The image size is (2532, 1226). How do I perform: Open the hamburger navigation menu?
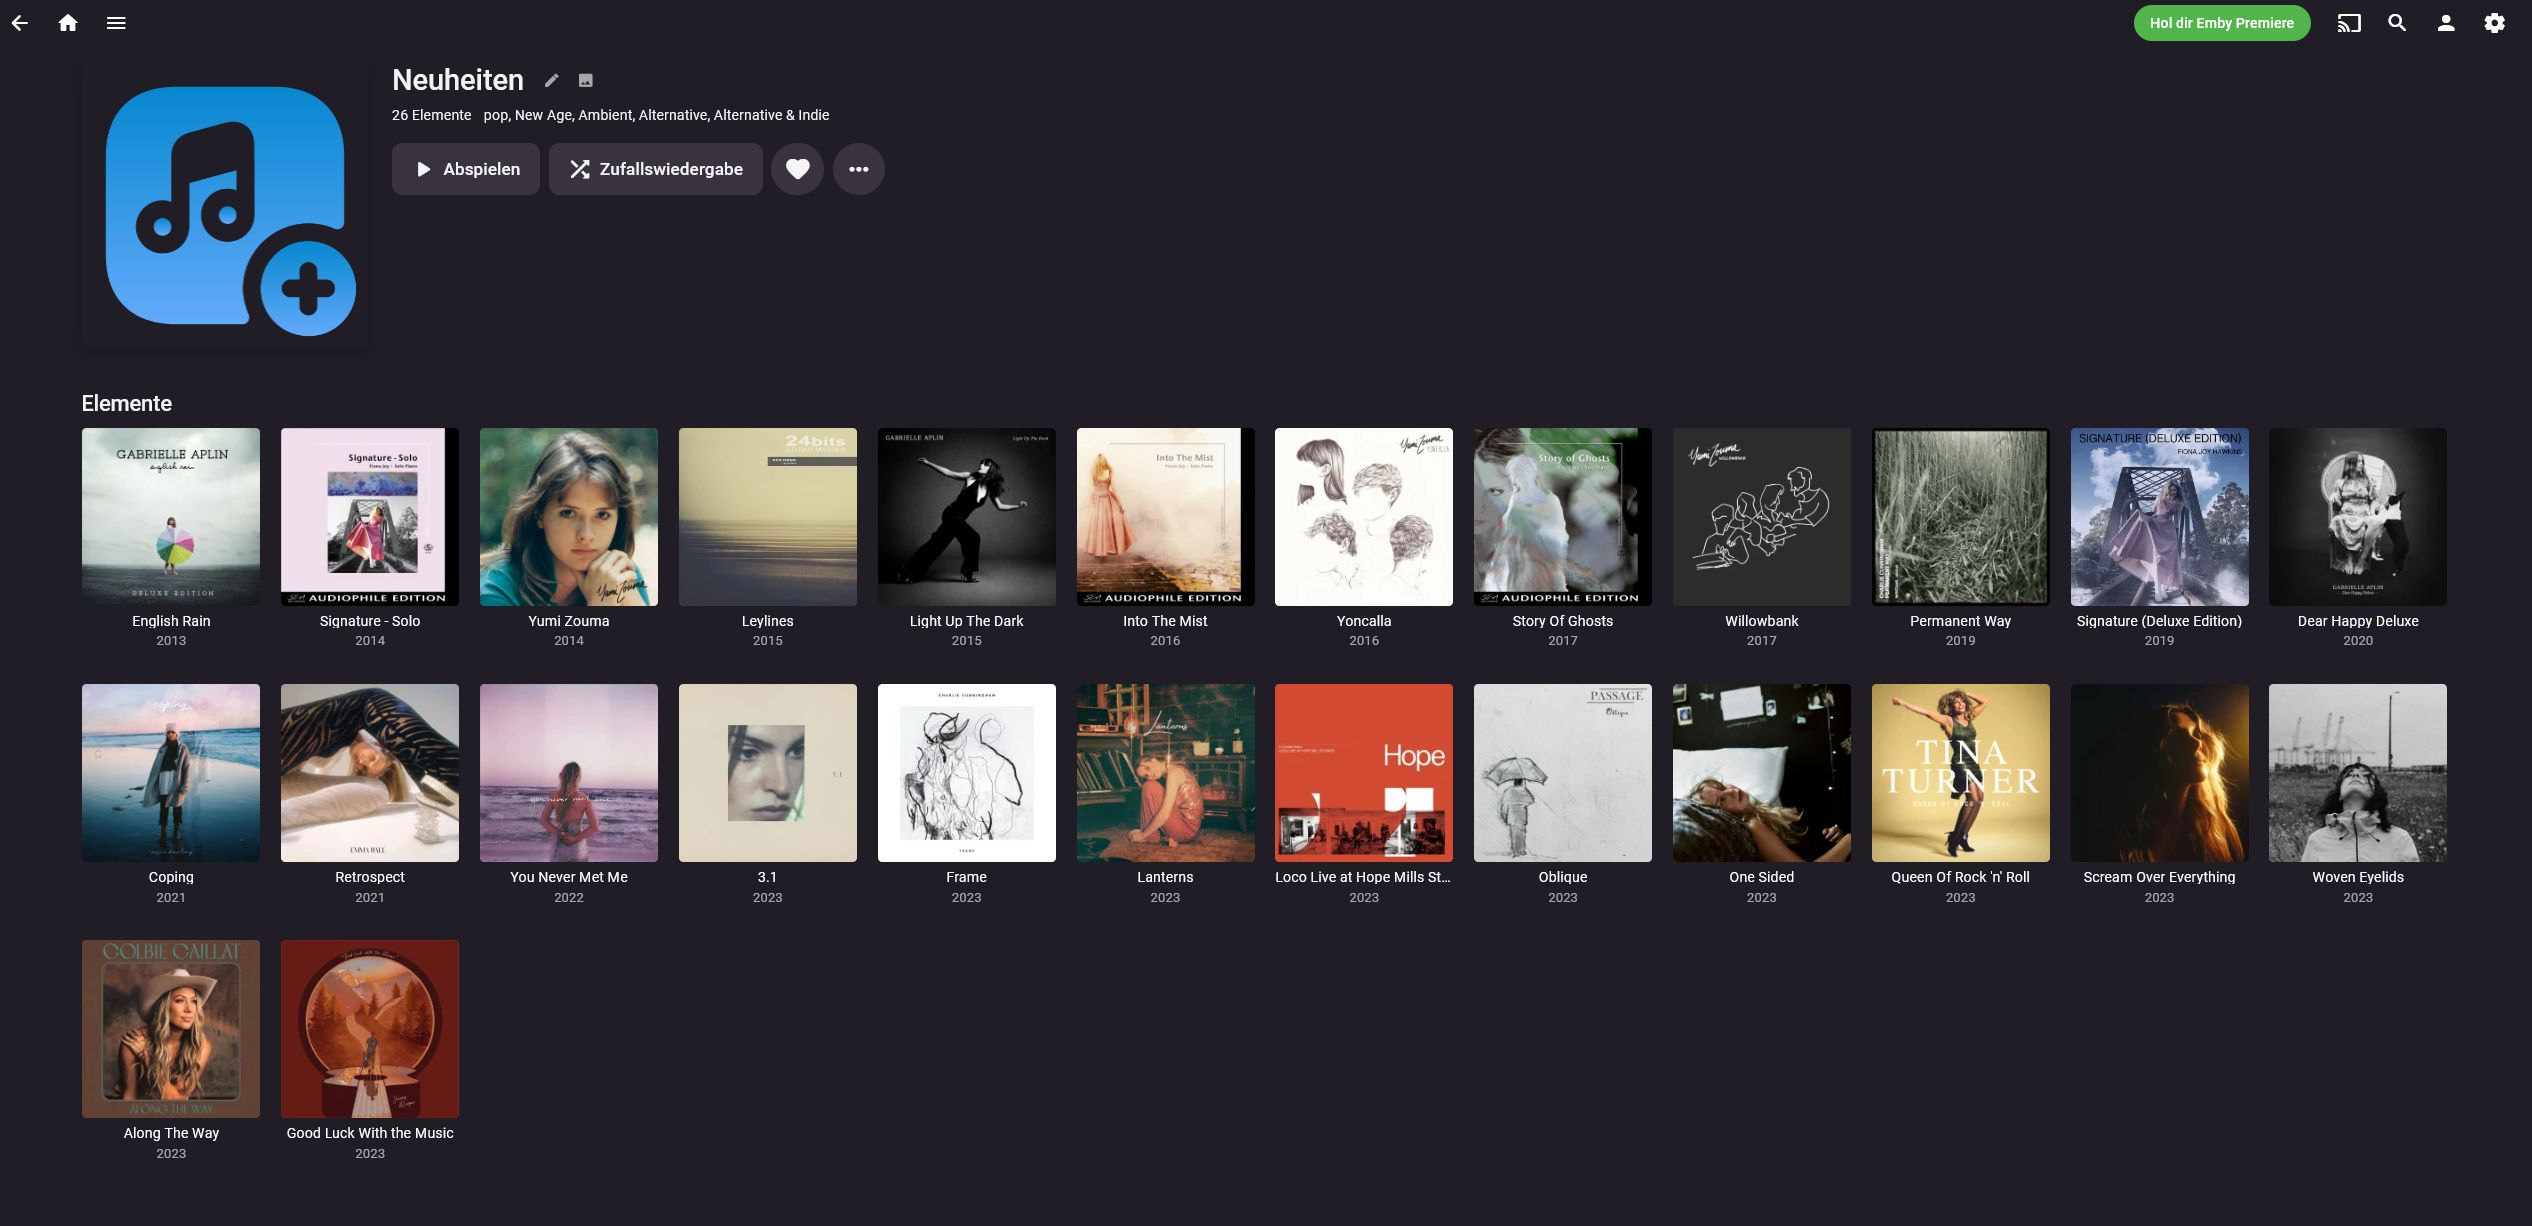pos(116,23)
